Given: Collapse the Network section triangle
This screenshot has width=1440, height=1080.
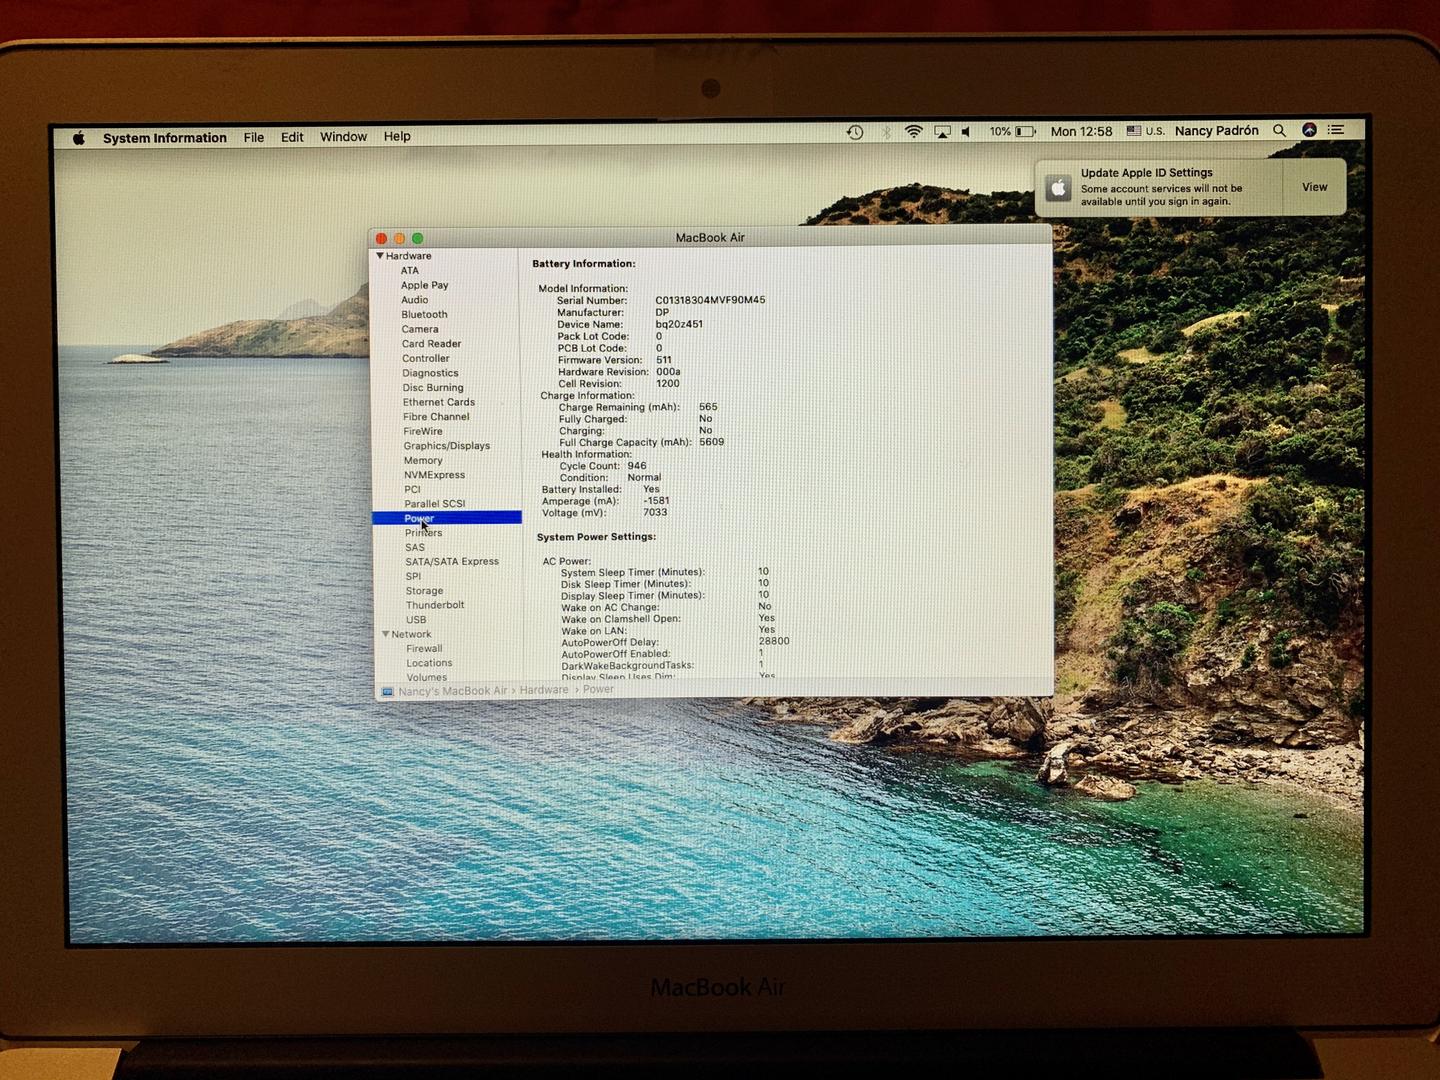Looking at the screenshot, I should point(386,634).
